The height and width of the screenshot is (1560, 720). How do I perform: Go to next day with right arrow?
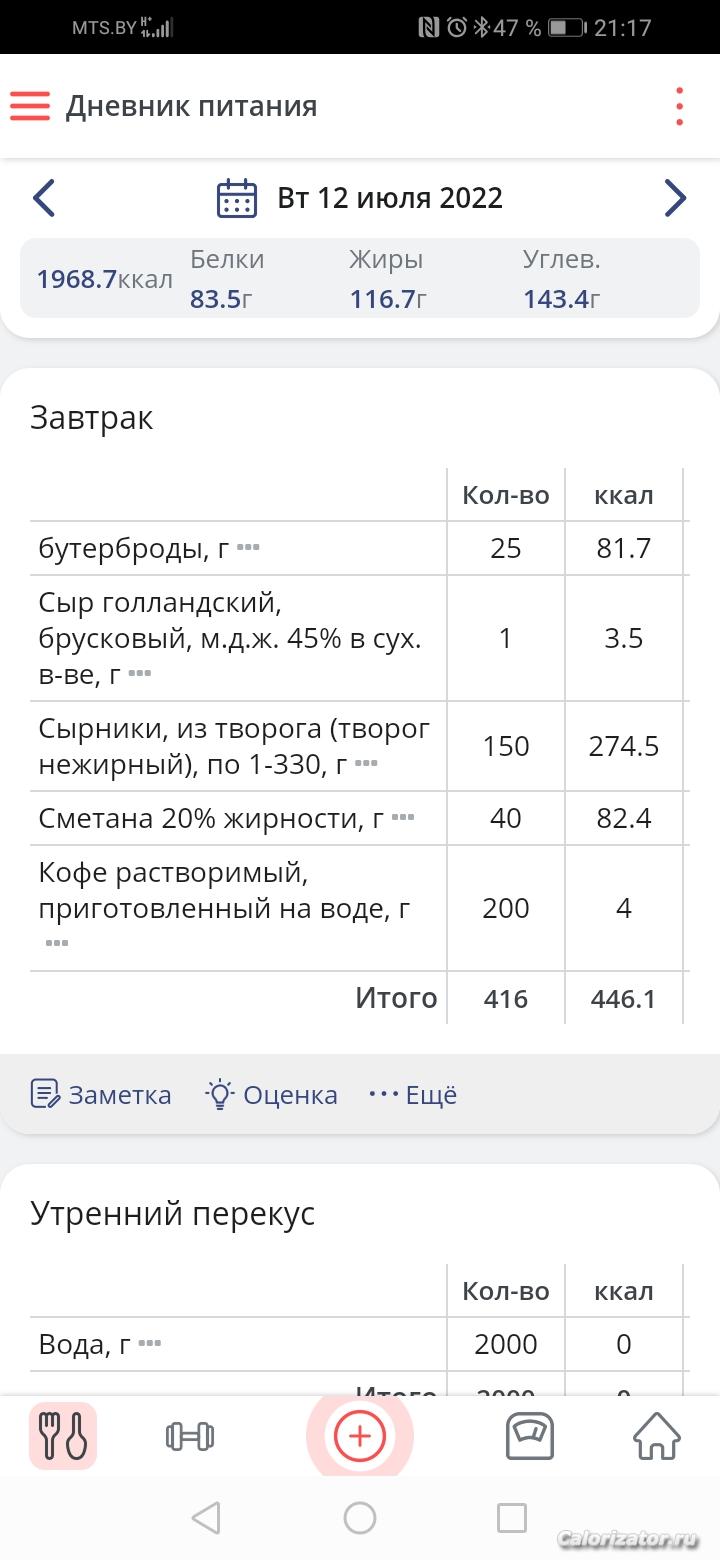[x=676, y=198]
